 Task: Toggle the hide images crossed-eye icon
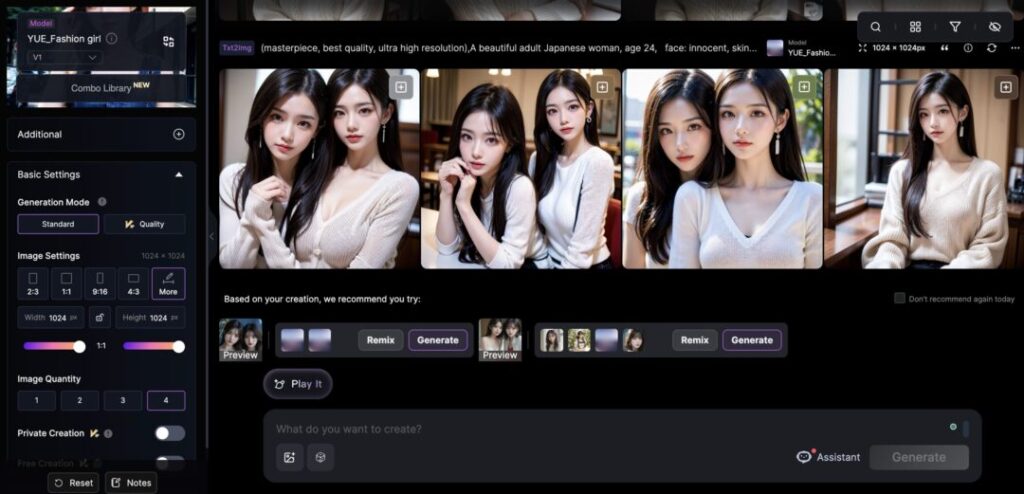tap(994, 27)
